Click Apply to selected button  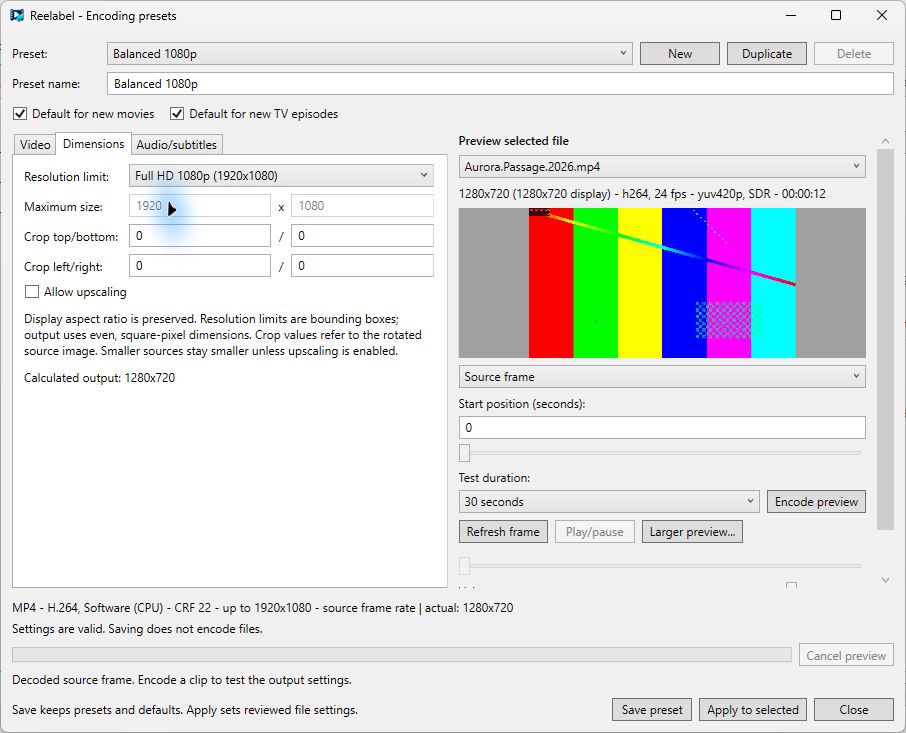753,709
